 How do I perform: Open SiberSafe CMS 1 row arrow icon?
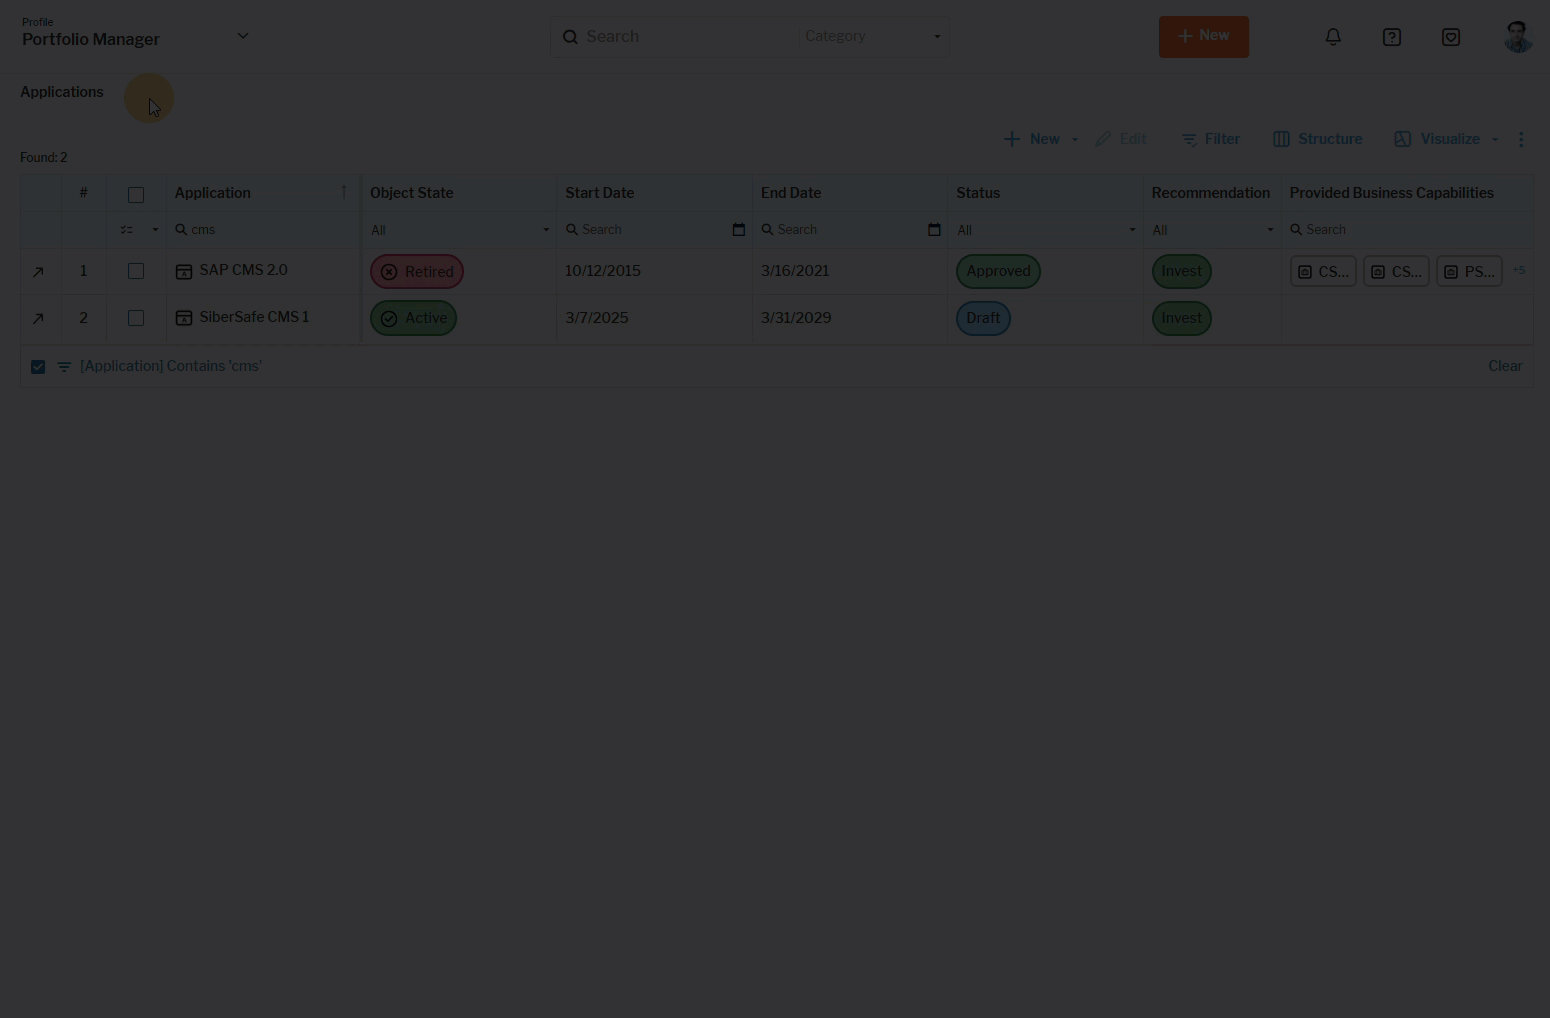pyautogui.click(x=38, y=319)
